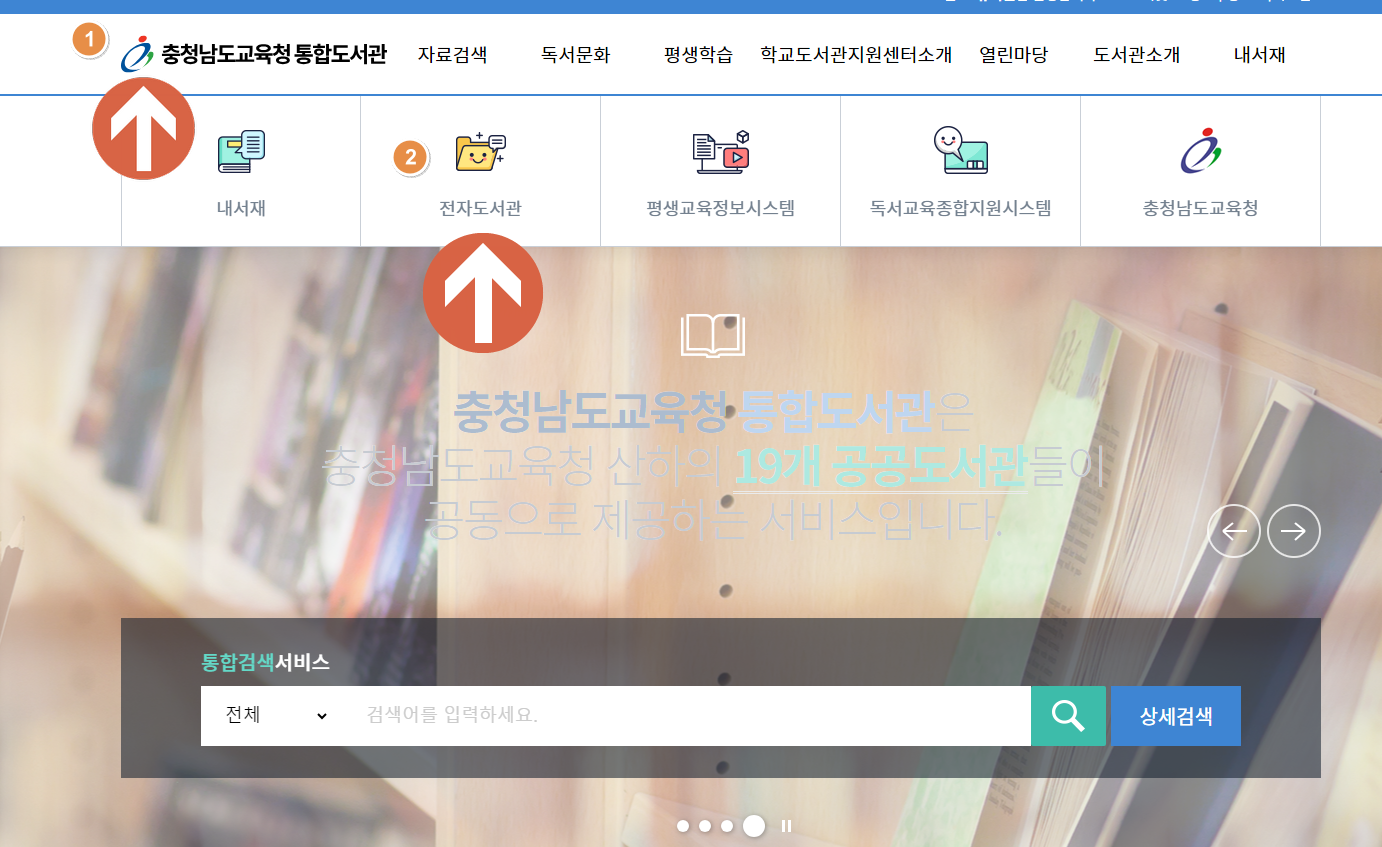The width and height of the screenshot is (1382, 847).
Task: Open the 내서재 quick link label
Action: click(x=241, y=209)
